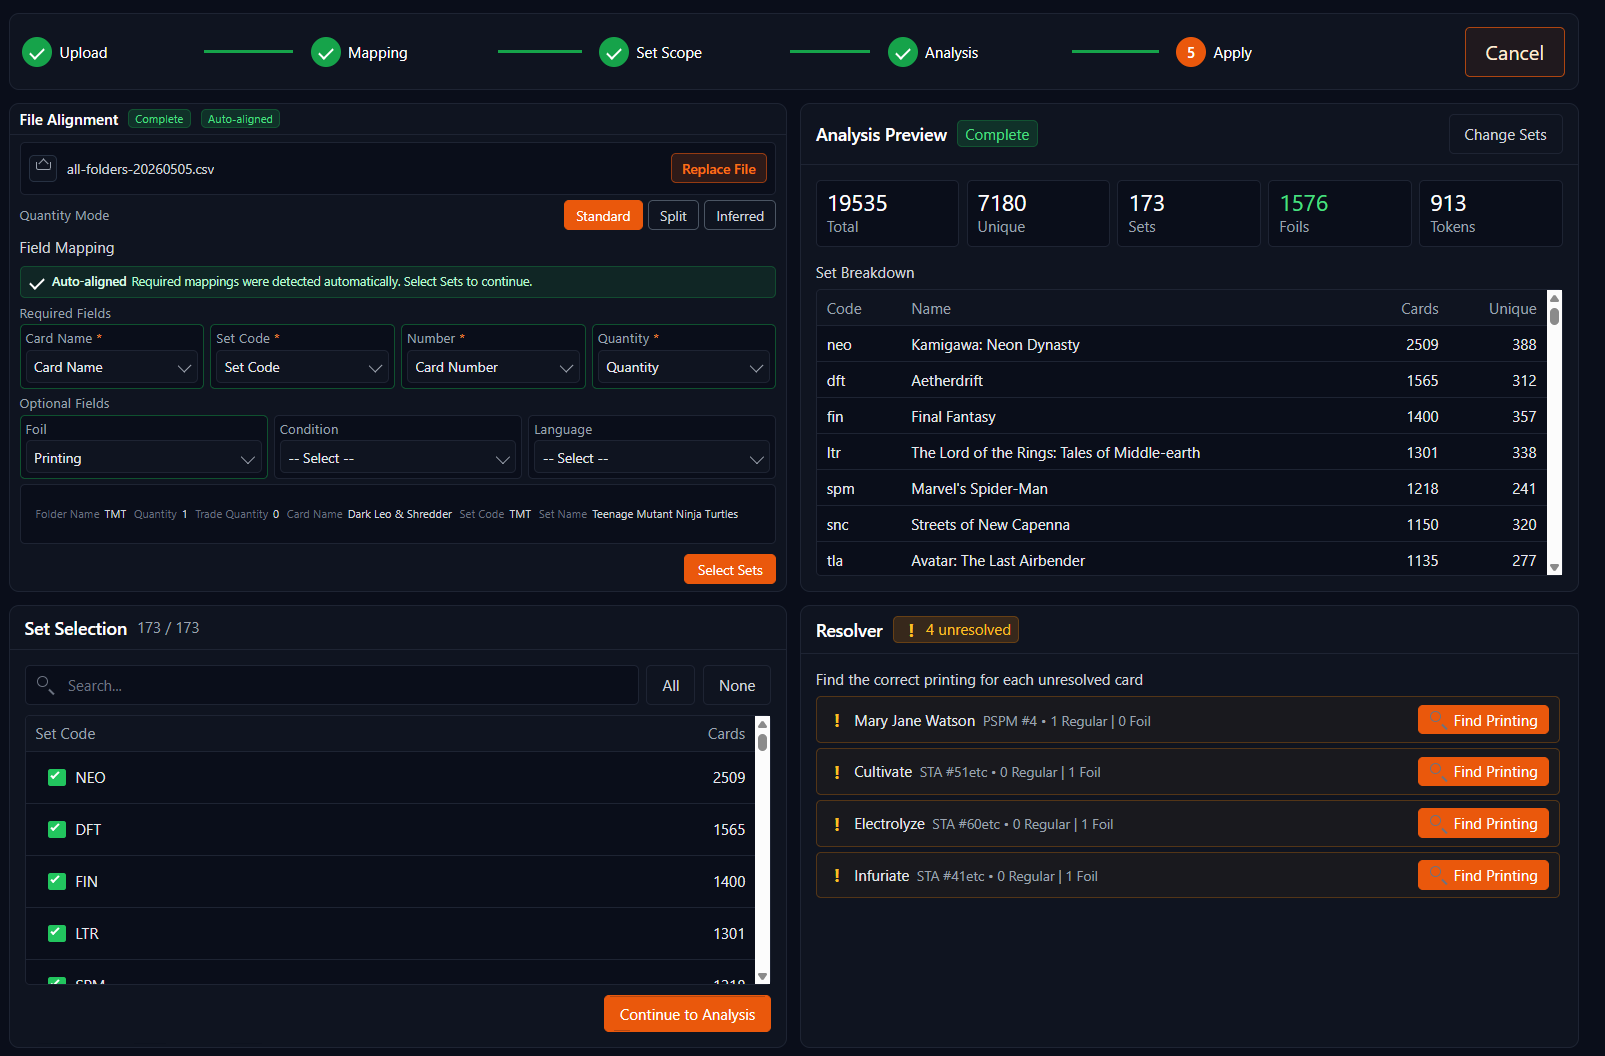Viewport: 1605px width, 1056px height.
Task: Select Standard quantity mode
Action: click(603, 216)
